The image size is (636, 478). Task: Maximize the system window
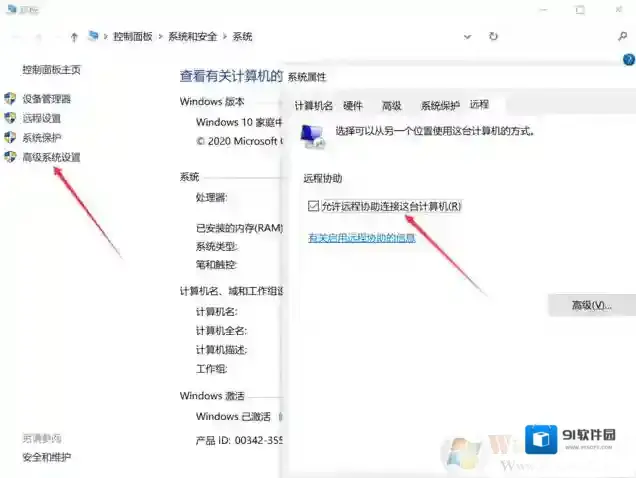click(579, 9)
